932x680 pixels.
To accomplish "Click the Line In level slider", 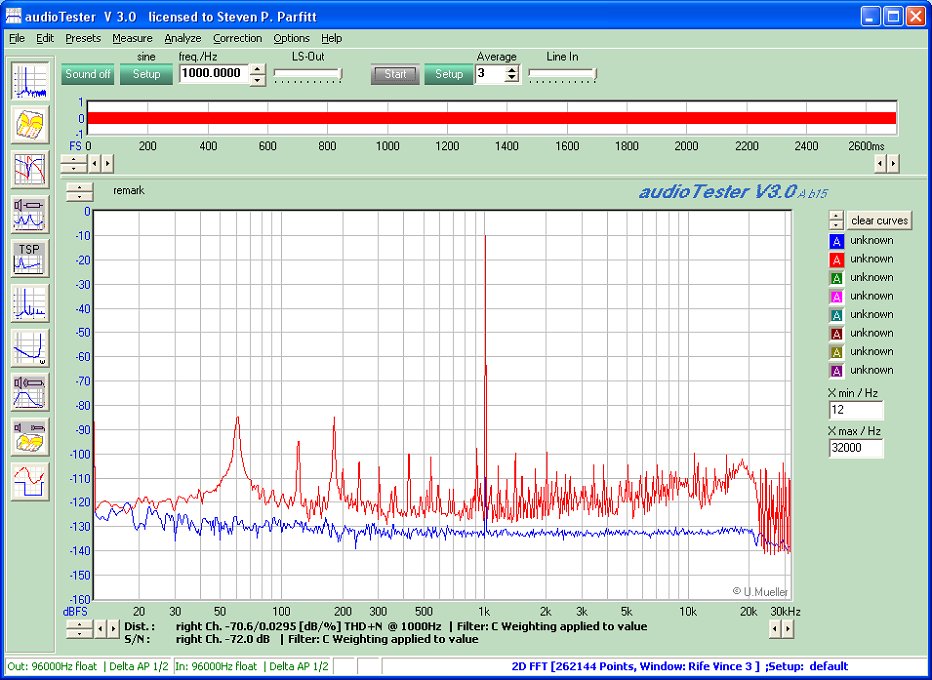I will pos(562,74).
